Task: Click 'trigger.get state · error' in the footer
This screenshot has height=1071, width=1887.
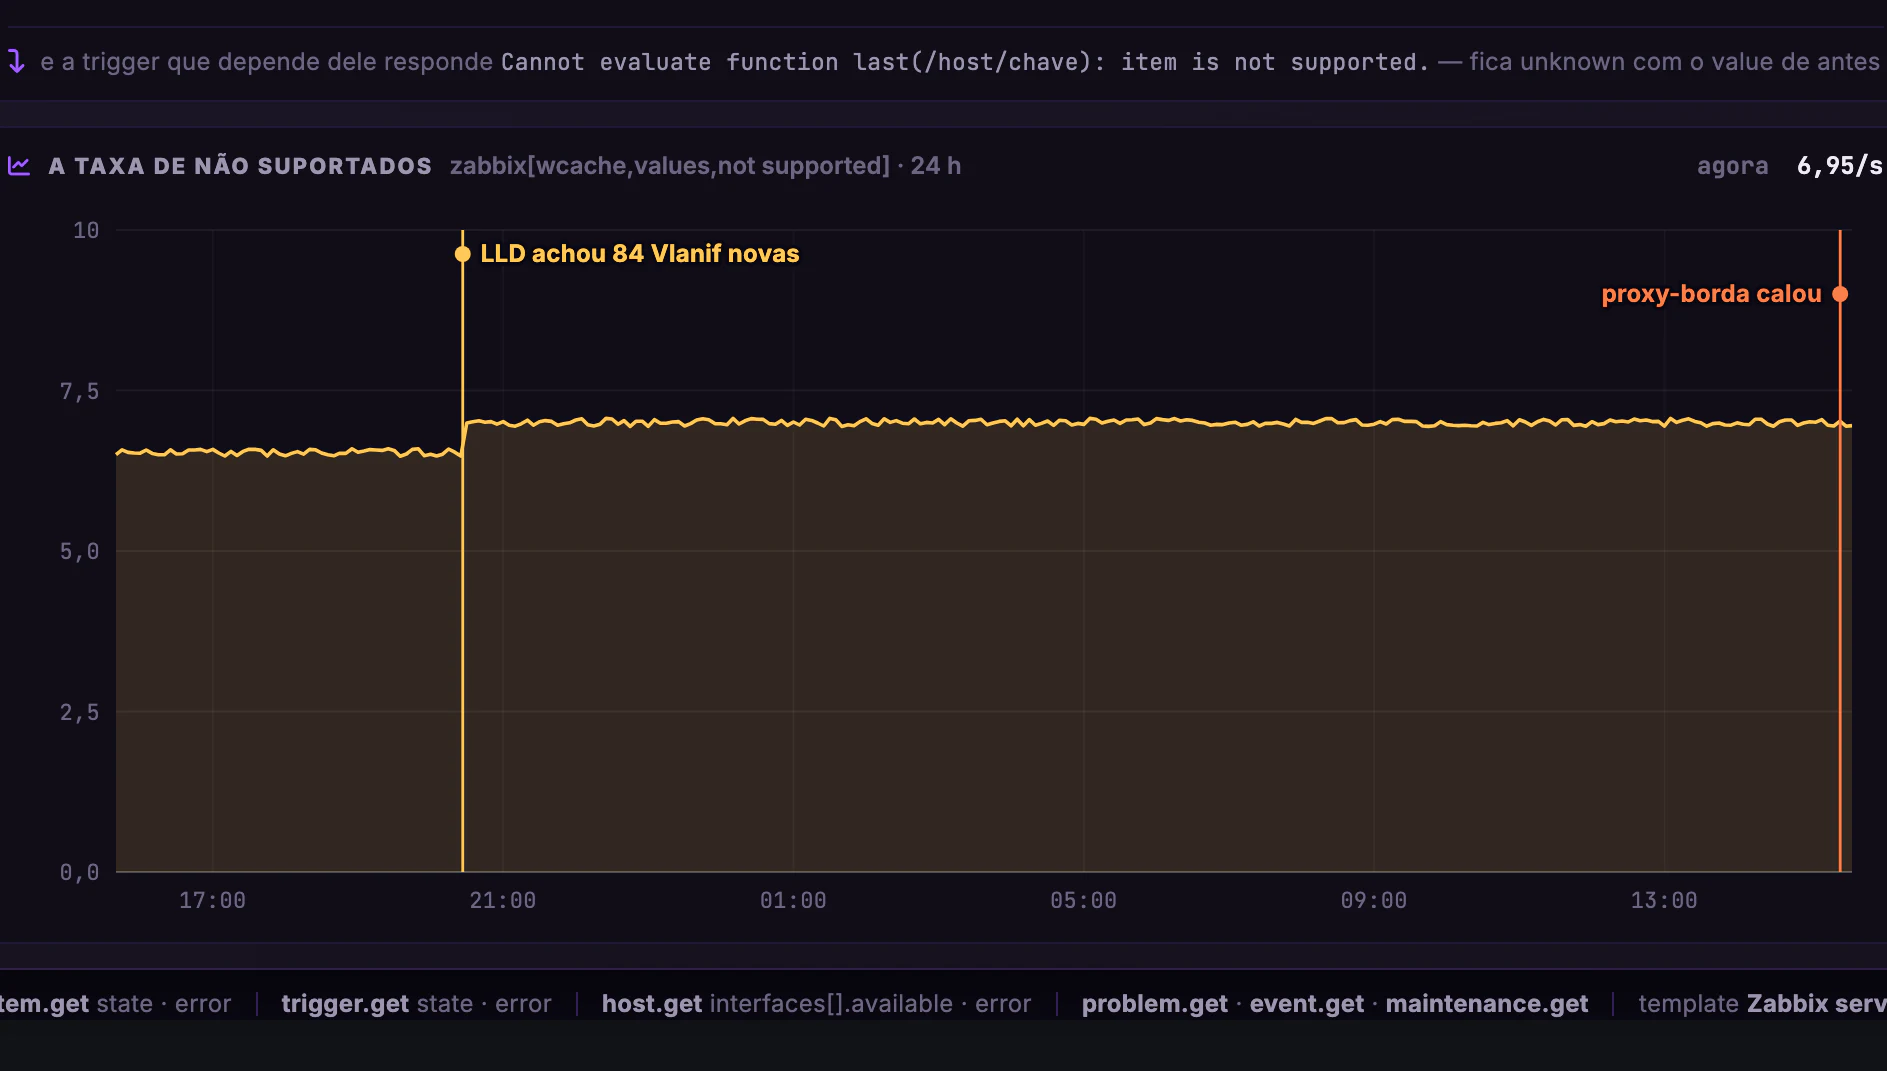Action: [416, 1004]
